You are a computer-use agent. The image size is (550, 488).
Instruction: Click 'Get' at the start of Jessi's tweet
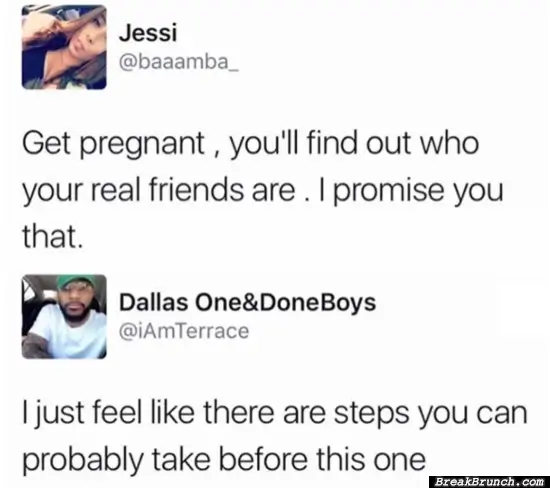(x=47, y=143)
